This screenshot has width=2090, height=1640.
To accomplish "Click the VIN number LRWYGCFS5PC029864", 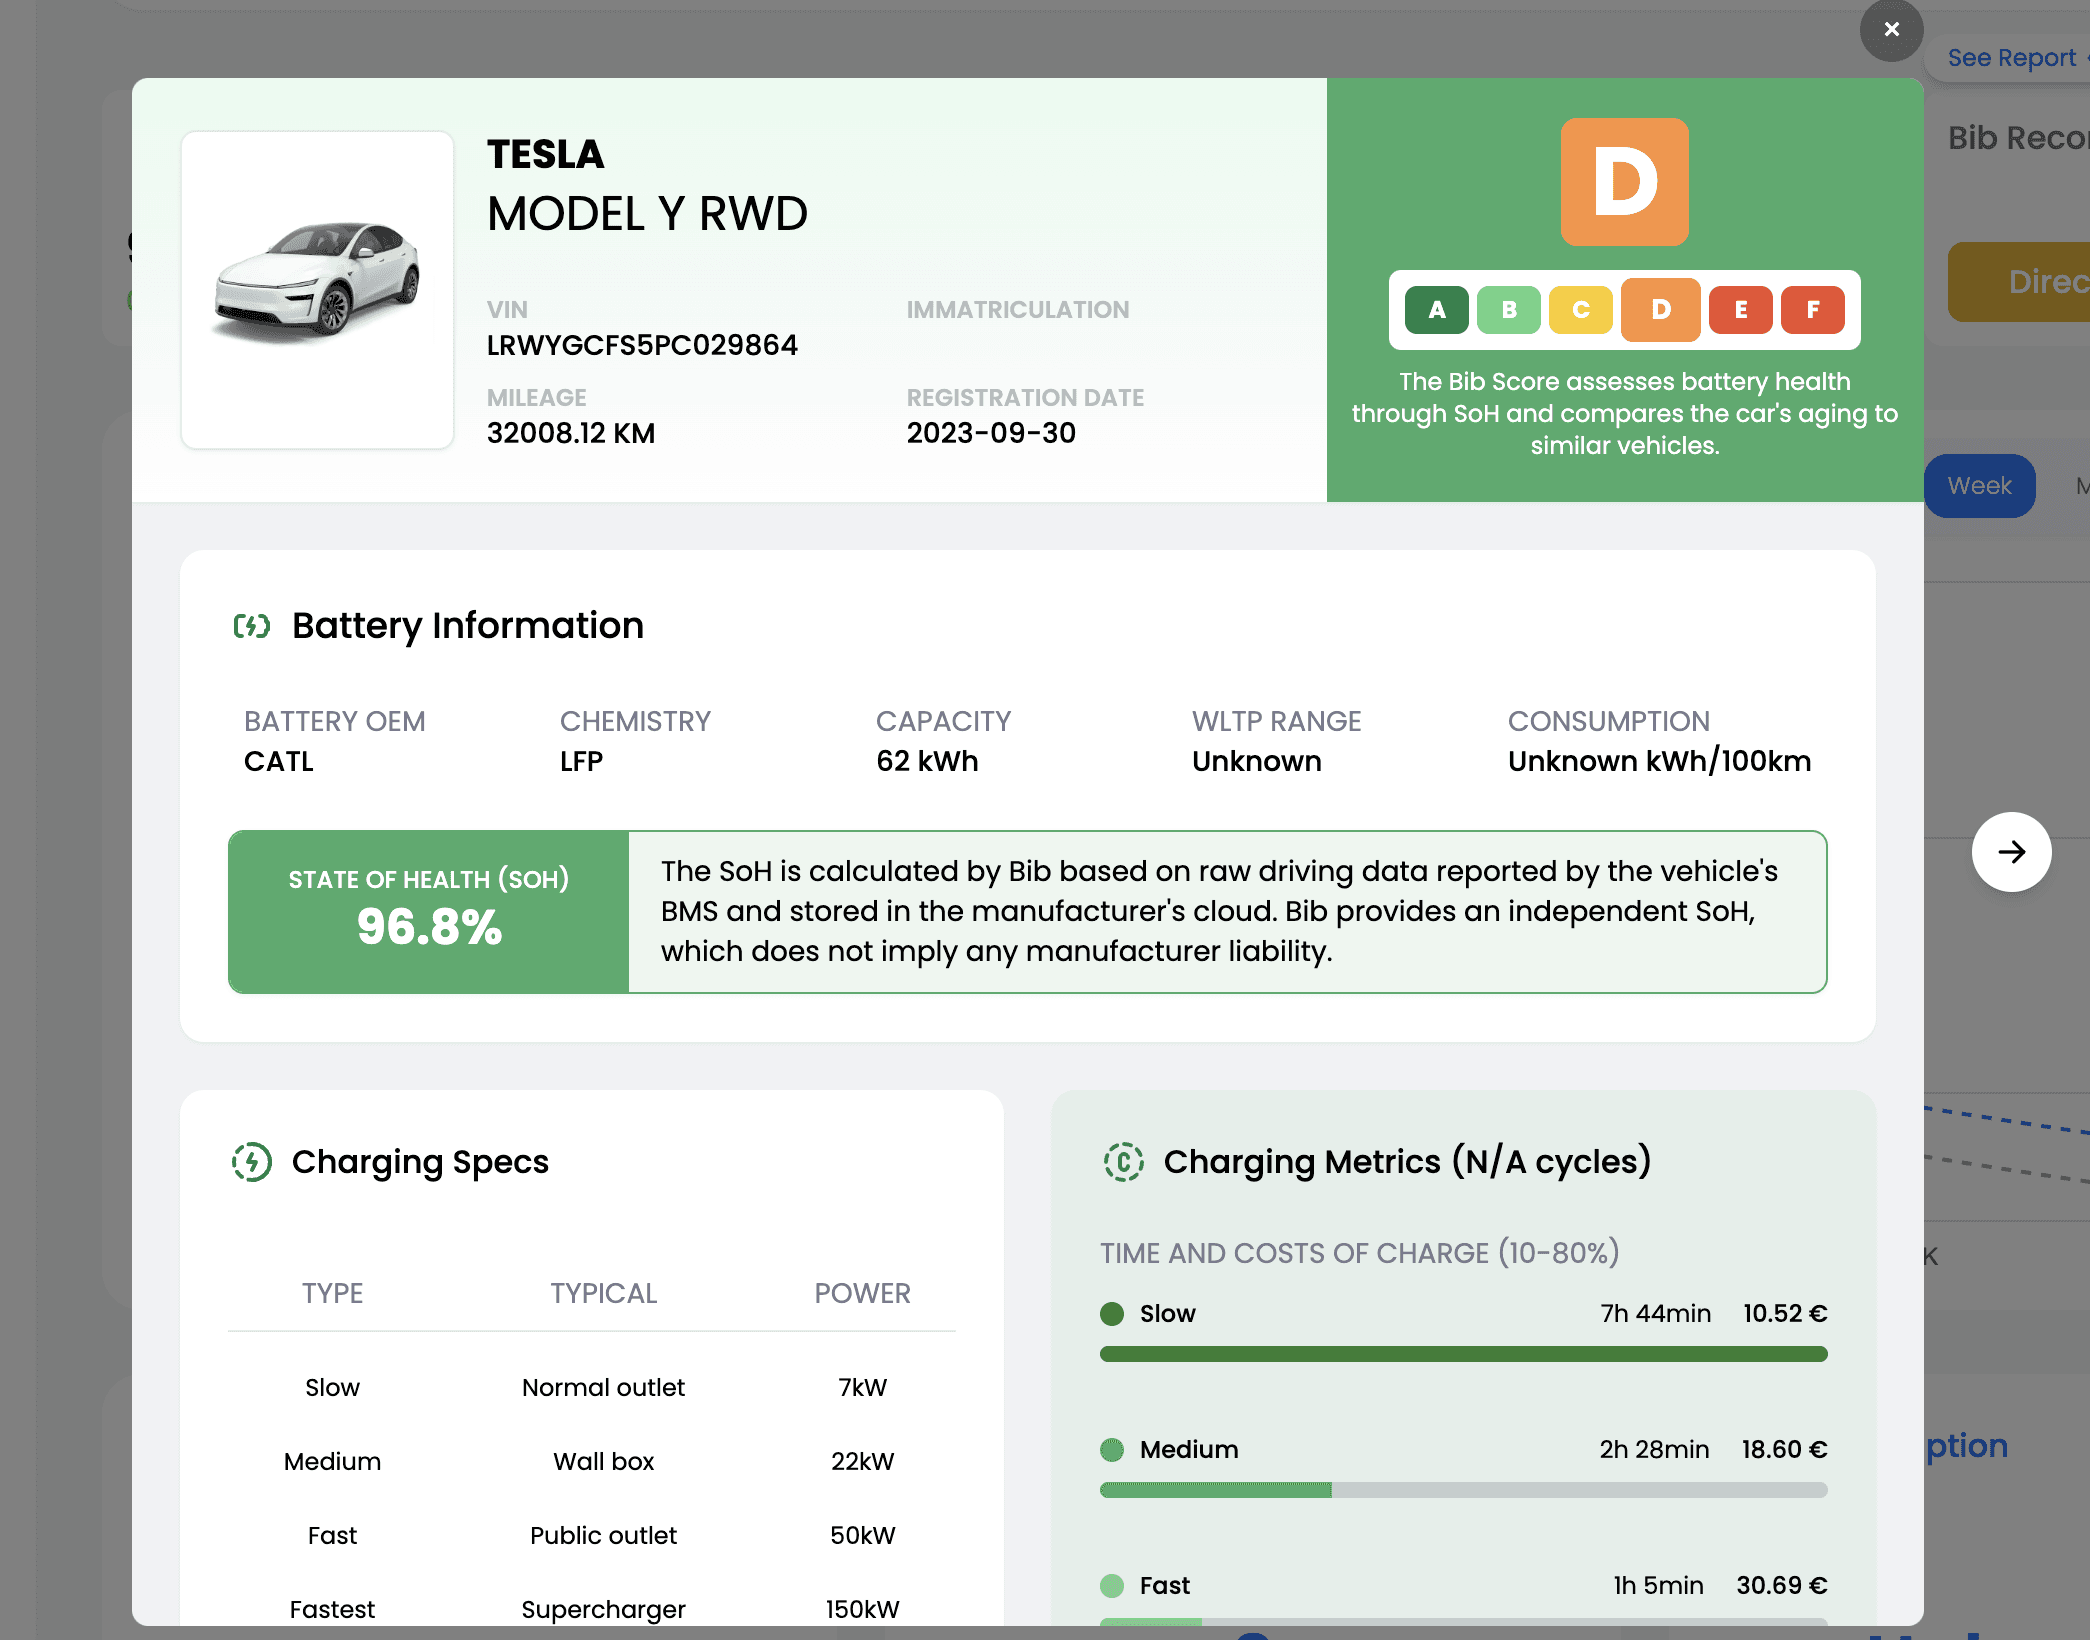I will 642,345.
